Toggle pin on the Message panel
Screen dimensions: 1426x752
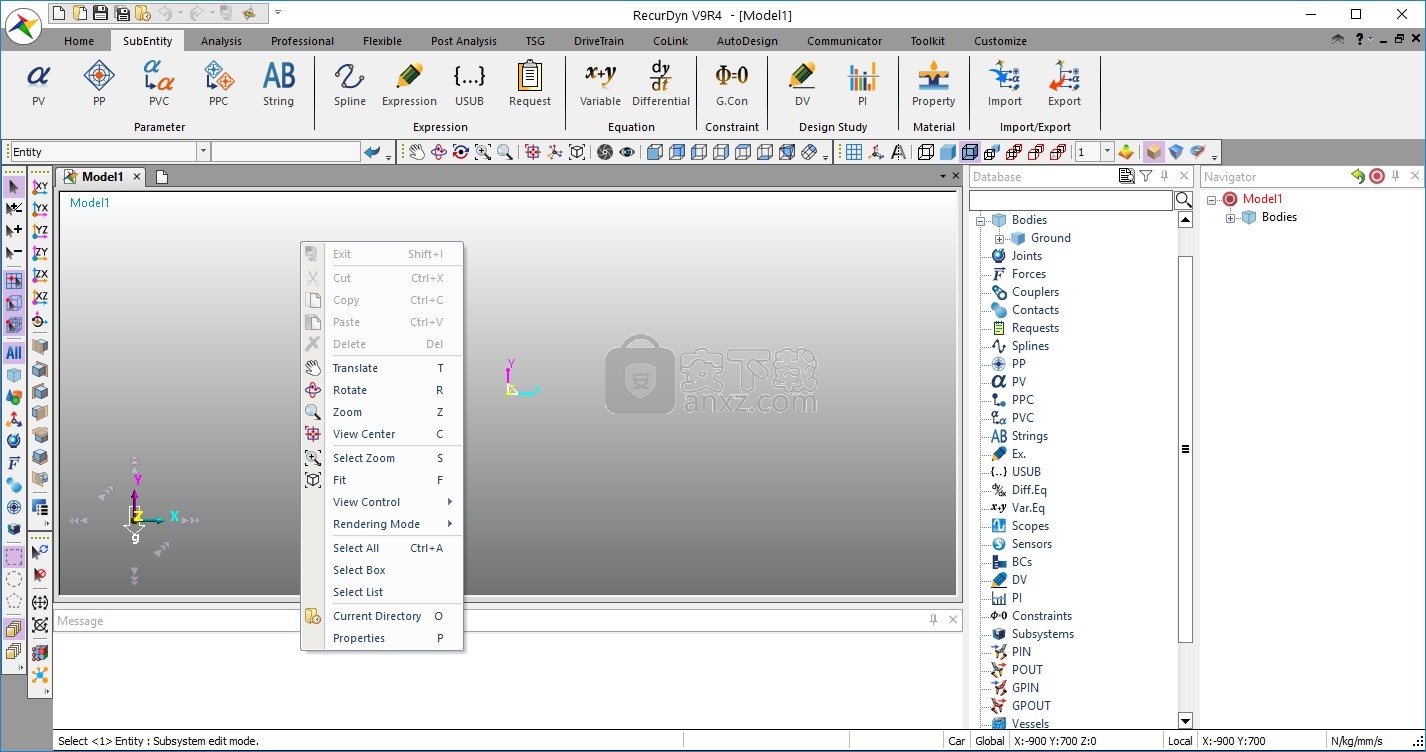(934, 620)
